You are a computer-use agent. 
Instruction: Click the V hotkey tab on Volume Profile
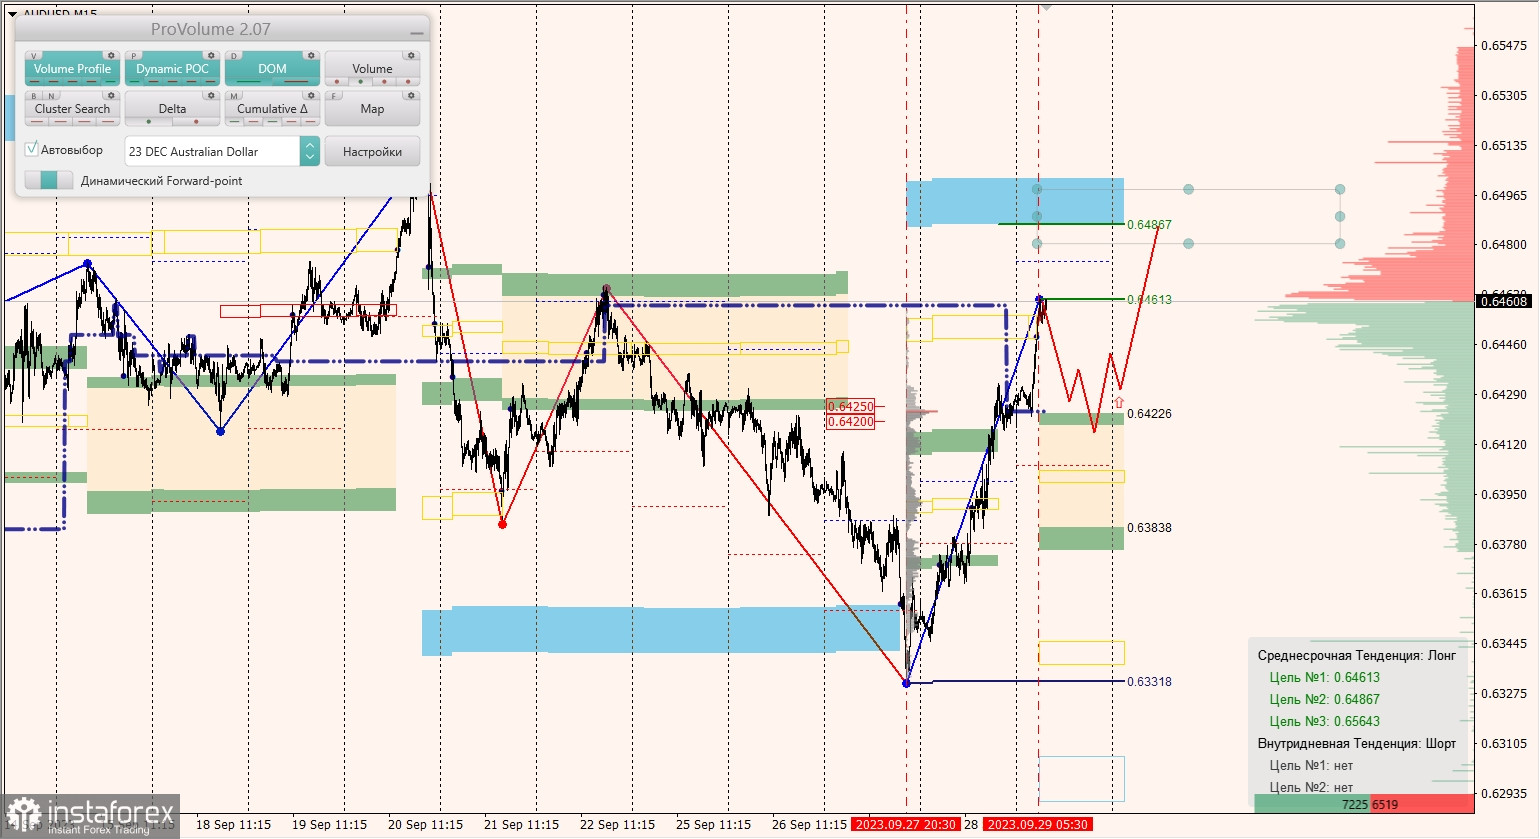[34, 56]
